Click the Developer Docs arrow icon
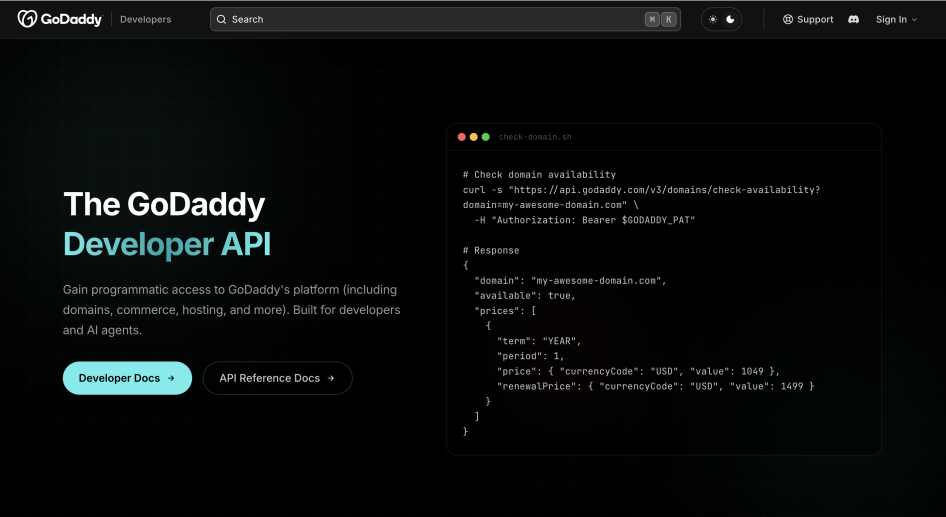Viewport: 946px width, 517px height. coord(171,378)
